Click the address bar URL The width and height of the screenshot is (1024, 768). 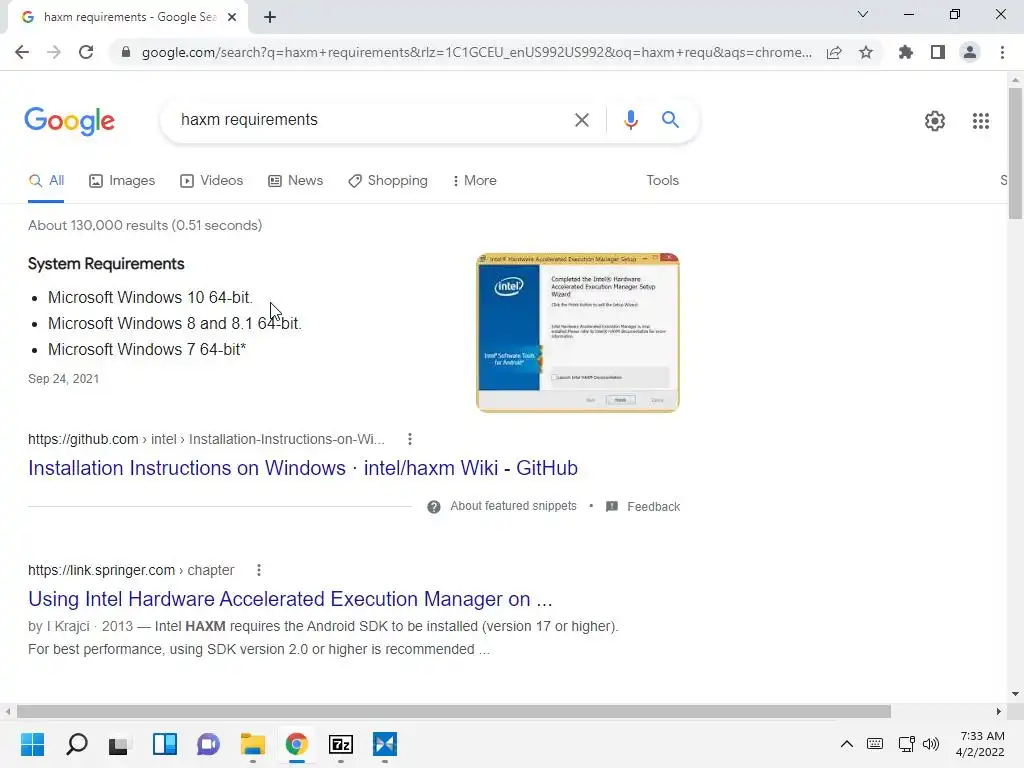pos(477,52)
